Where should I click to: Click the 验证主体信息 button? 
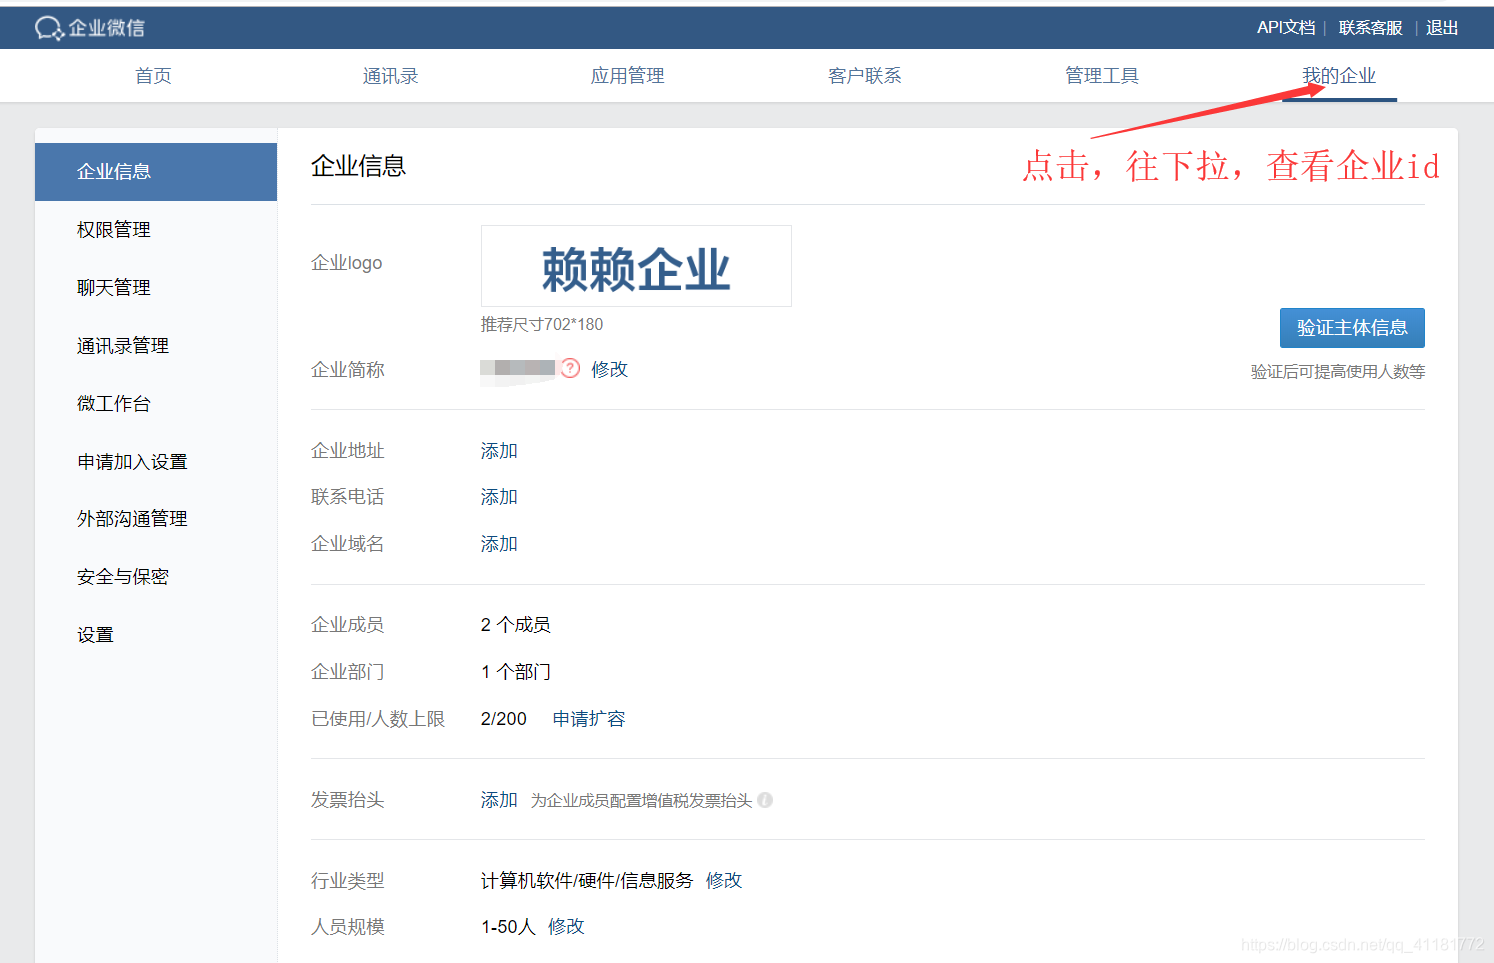pos(1352,328)
